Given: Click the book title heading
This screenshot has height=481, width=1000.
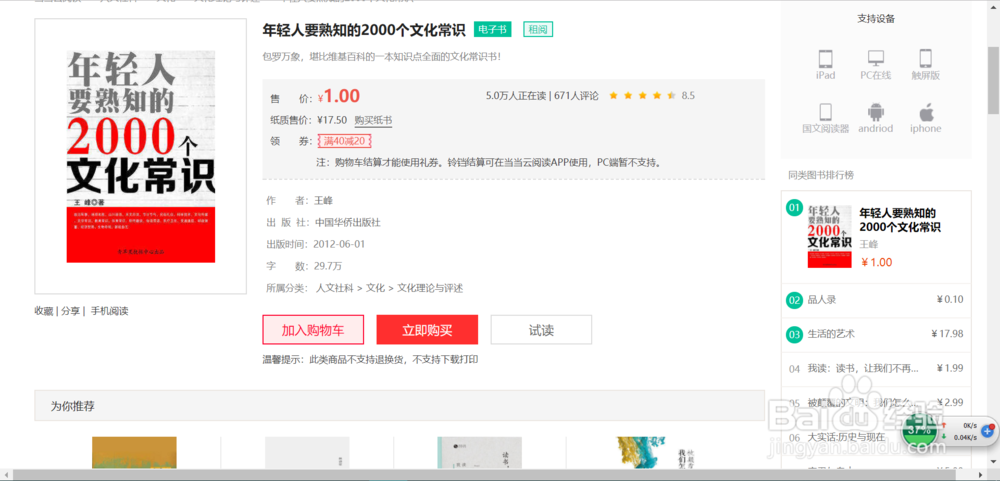Looking at the screenshot, I should point(364,30).
